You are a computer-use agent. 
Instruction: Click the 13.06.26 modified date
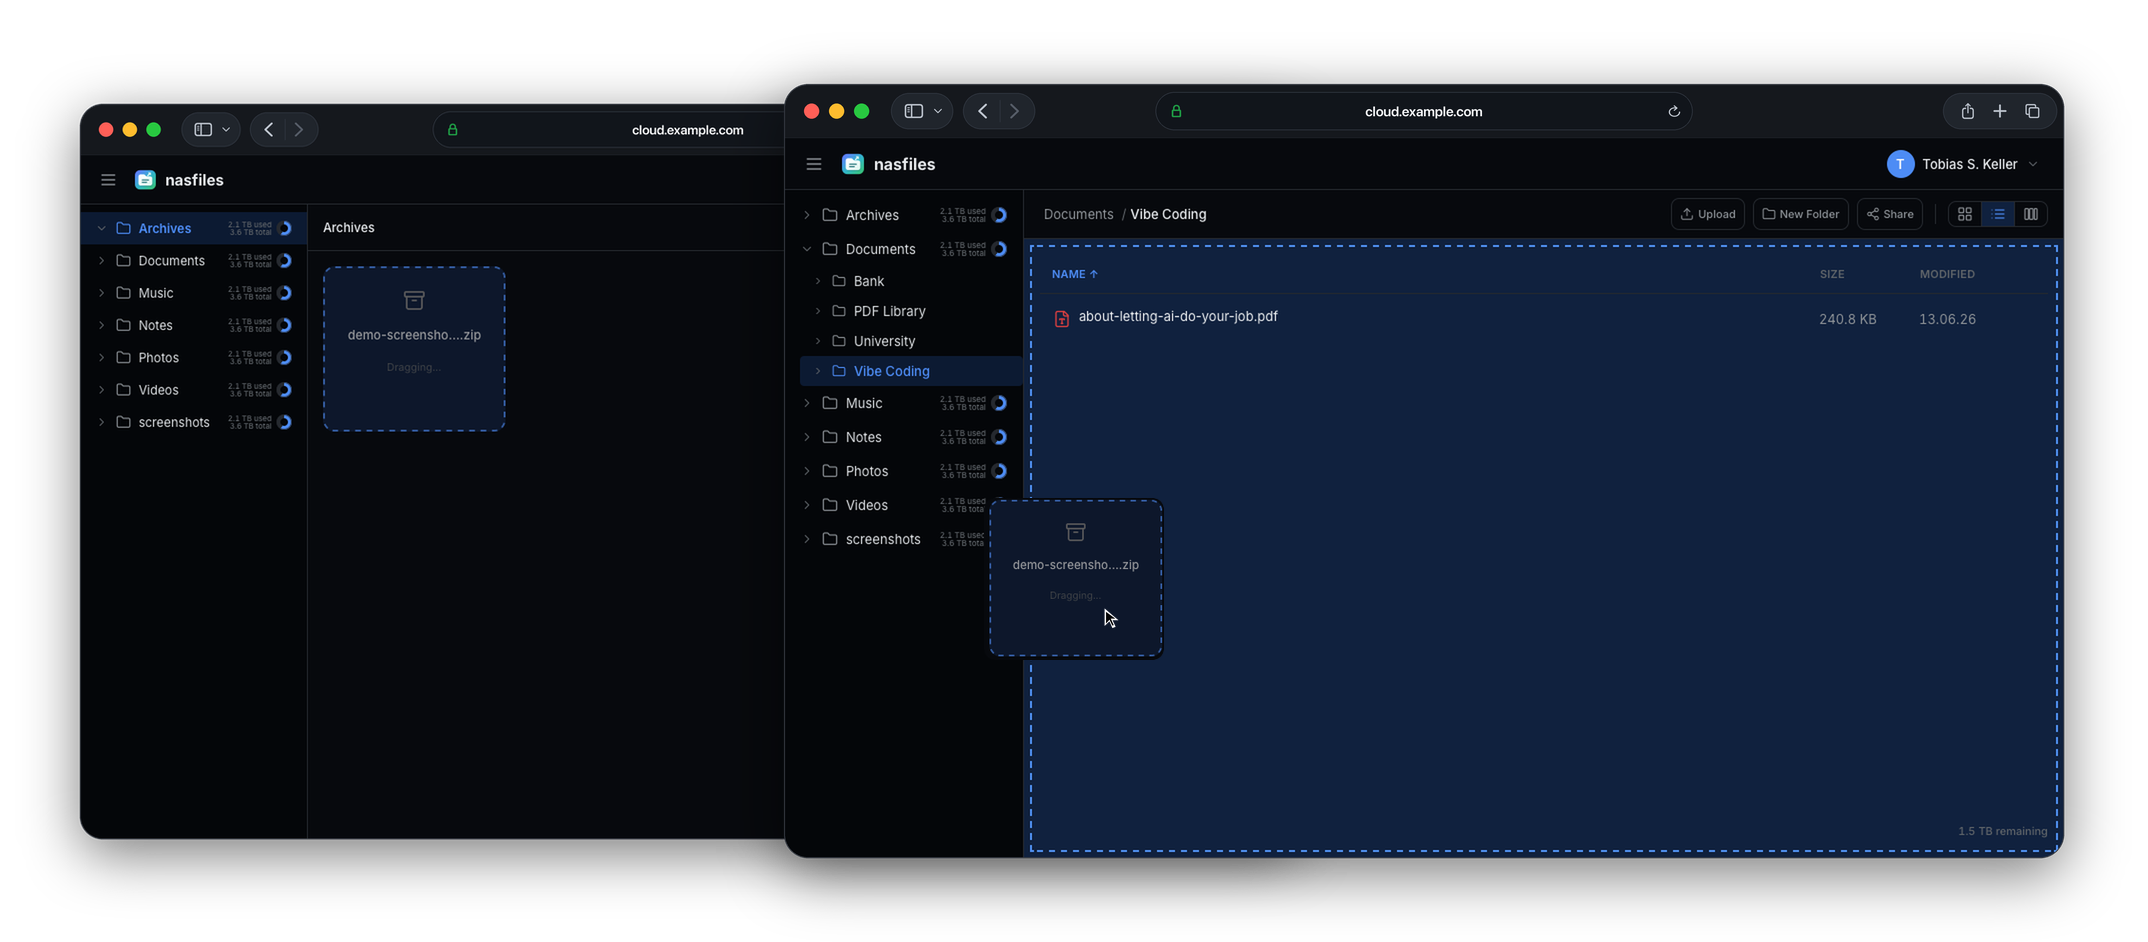tap(1947, 319)
